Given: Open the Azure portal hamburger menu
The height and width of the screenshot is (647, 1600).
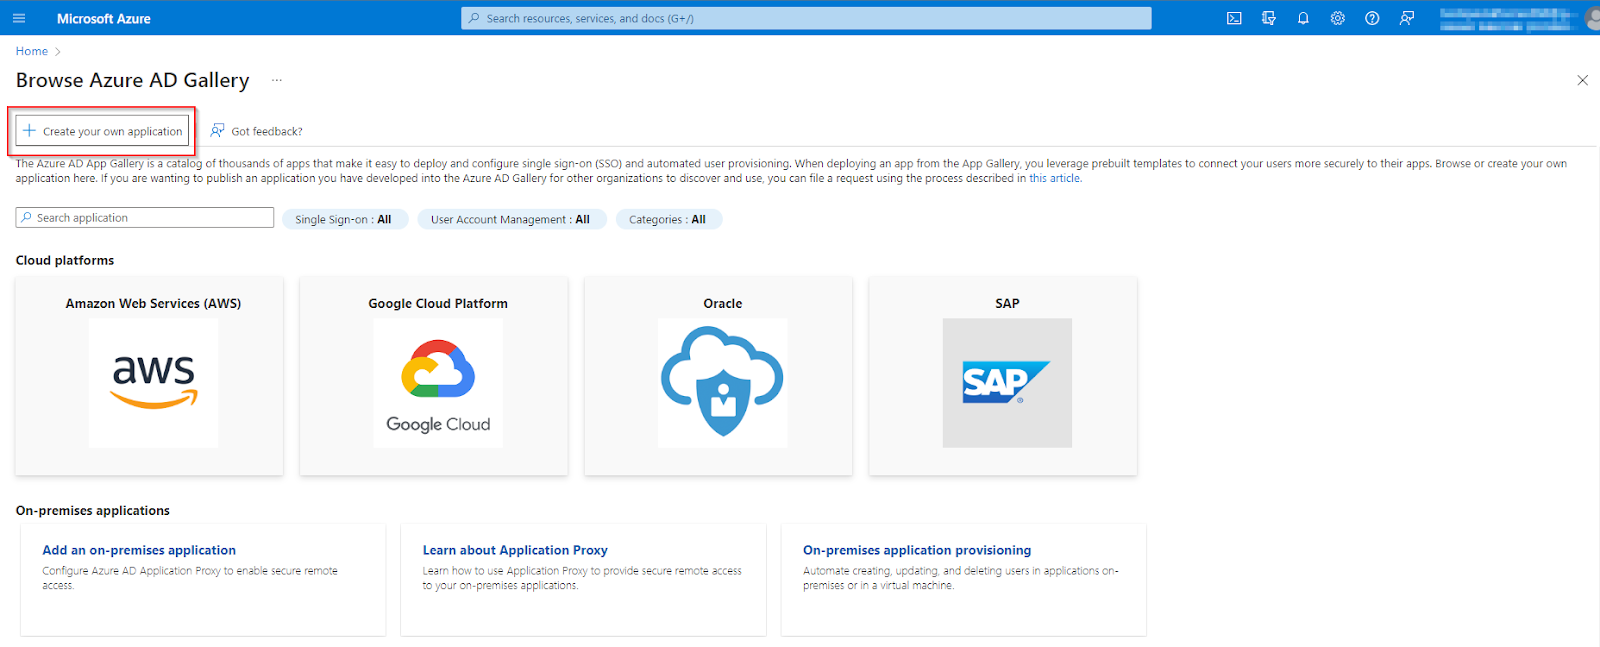Looking at the screenshot, I should [x=19, y=18].
